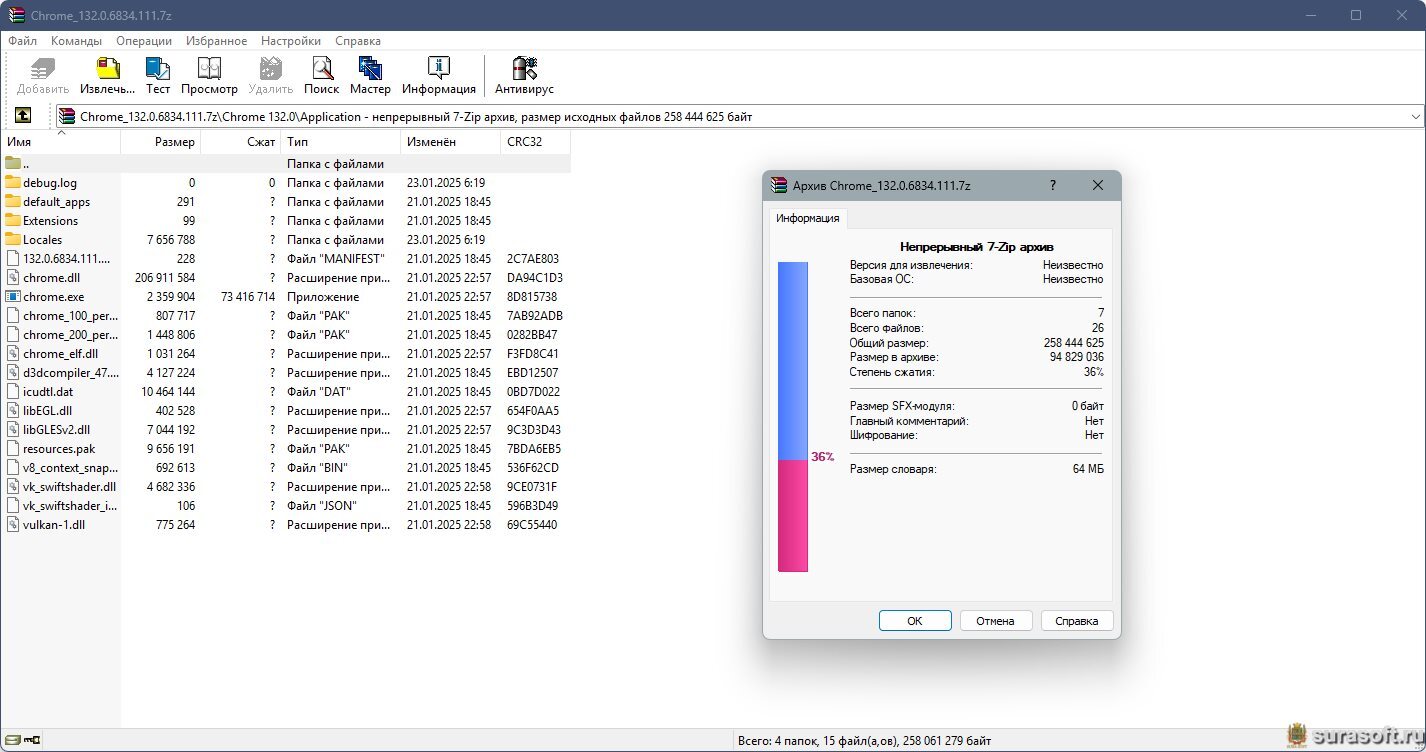Screen dimensions: 1426x752
Task: Select the v8_context_snap... file row
Action: pyautogui.click(x=286, y=467)
